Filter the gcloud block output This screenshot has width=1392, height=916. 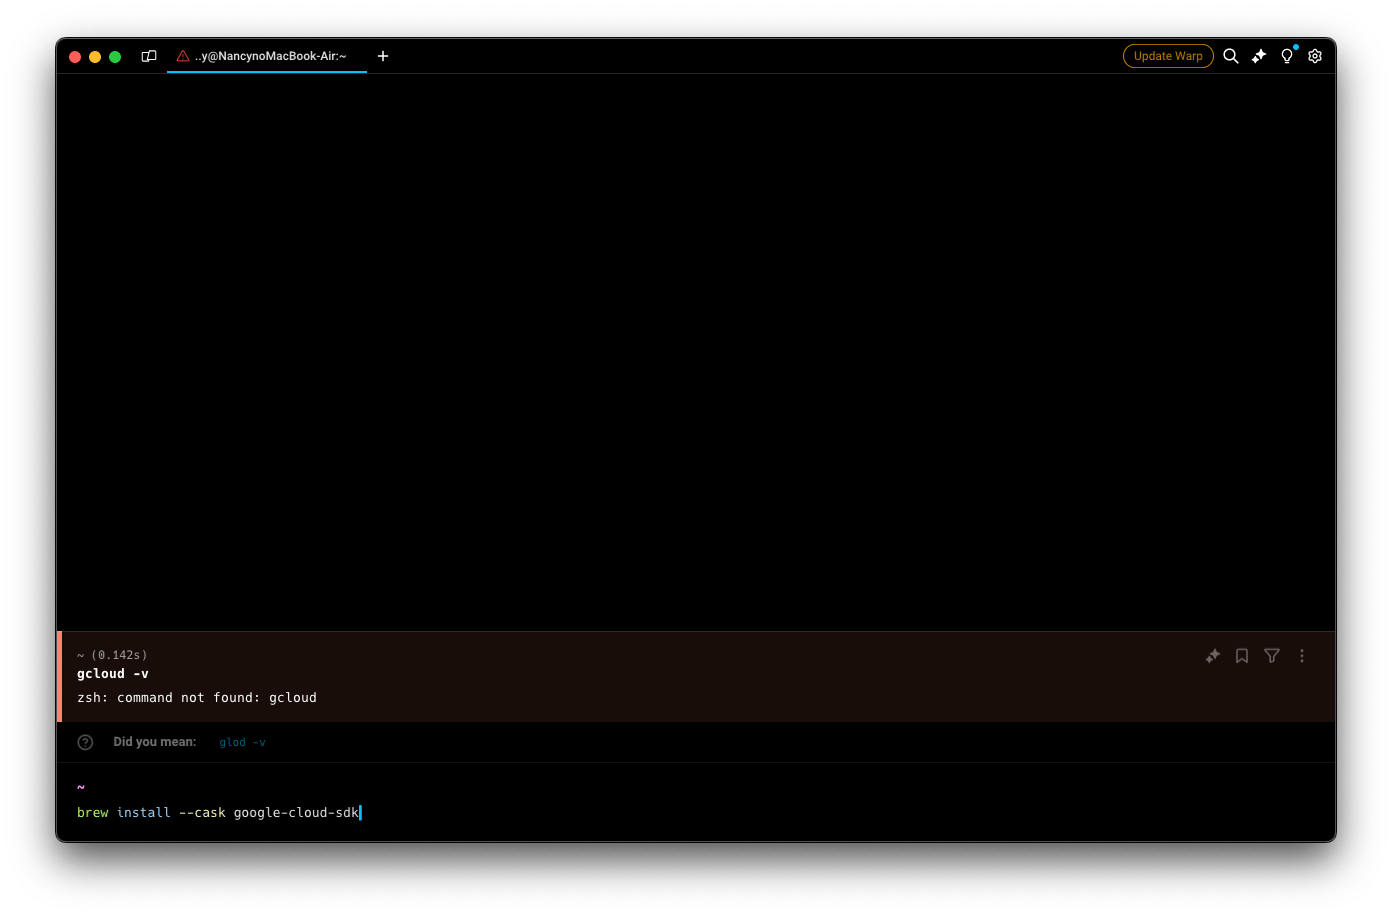click(x=1272, y=656)
